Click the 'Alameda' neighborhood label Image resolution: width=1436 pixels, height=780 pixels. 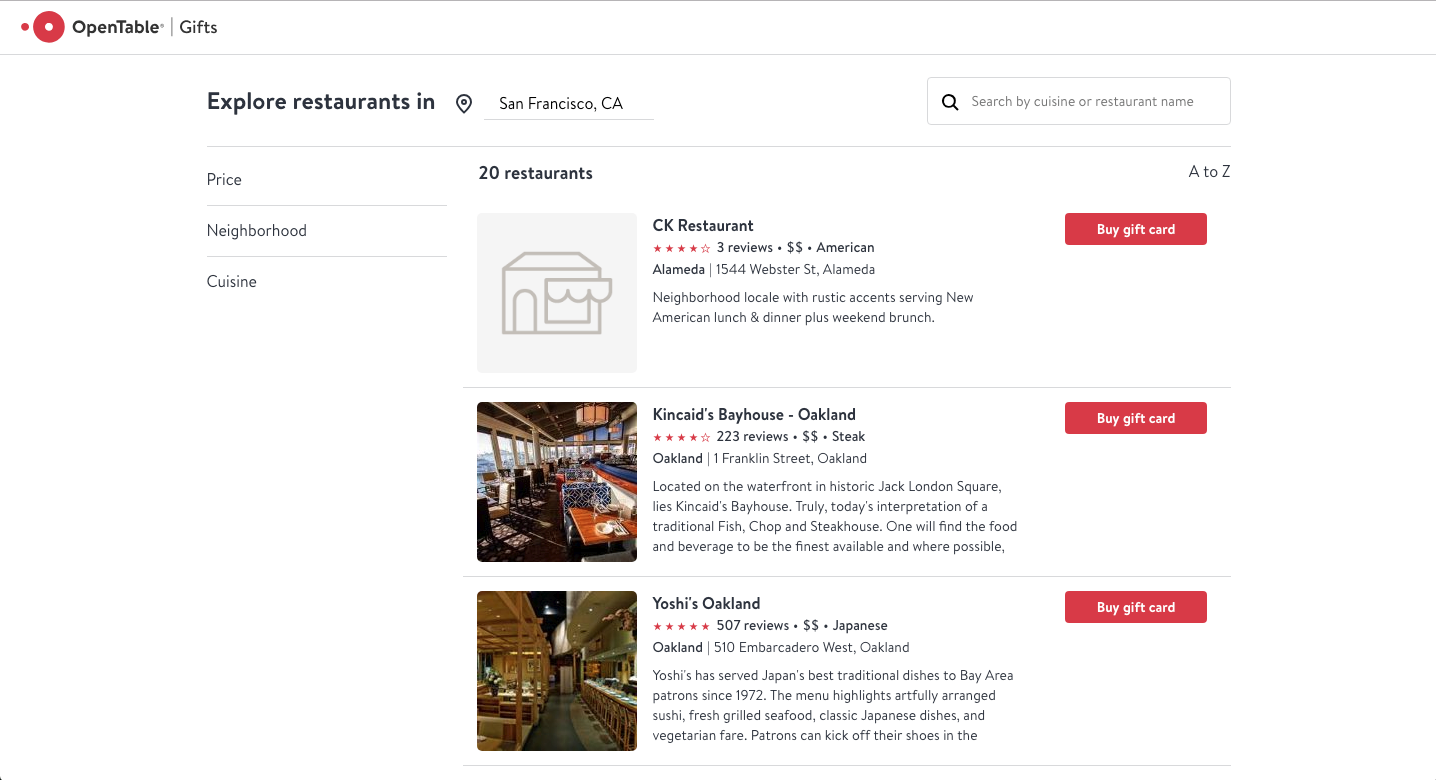[x=679, y=270]
